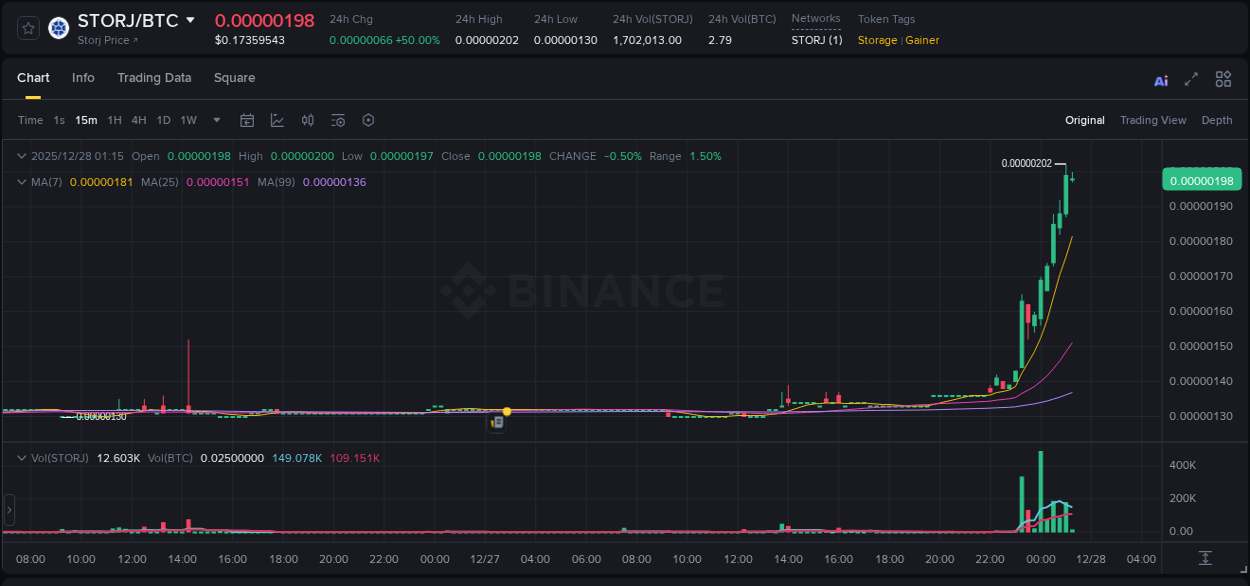Viewport: 1250px width, 586px height.
Task: Expand the left side panel arrow
Action: (x=8, y=510)
